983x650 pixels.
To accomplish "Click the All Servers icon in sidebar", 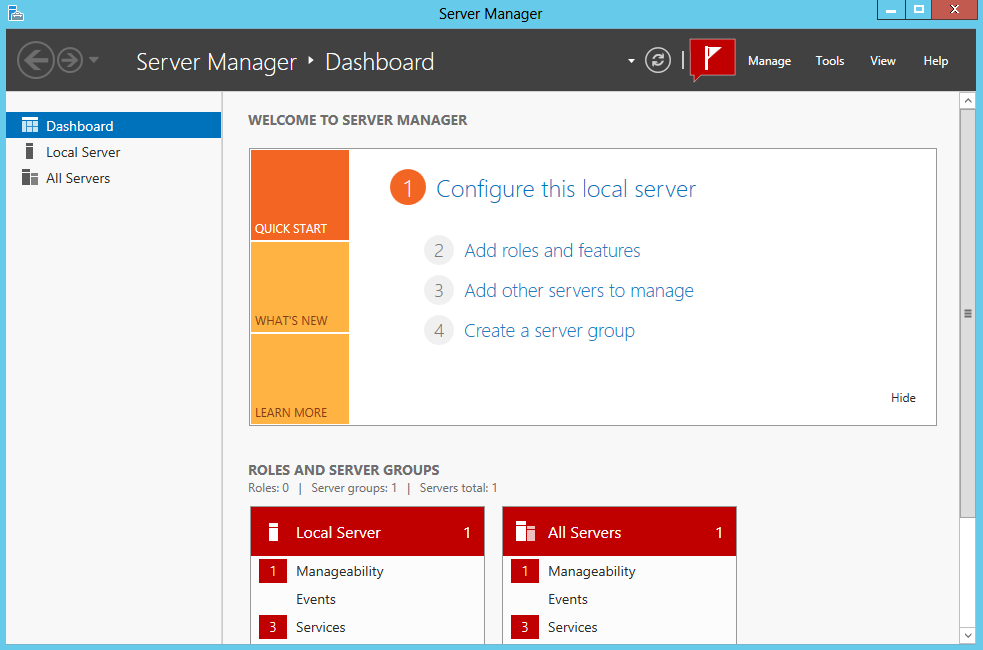I will 29,177.
